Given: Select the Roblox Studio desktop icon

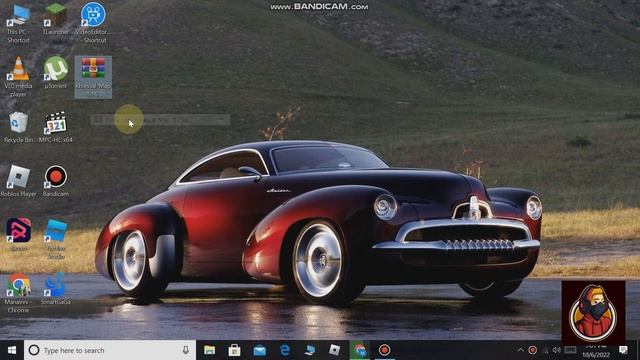Looking at the screenshot, I should pos(56,239).
